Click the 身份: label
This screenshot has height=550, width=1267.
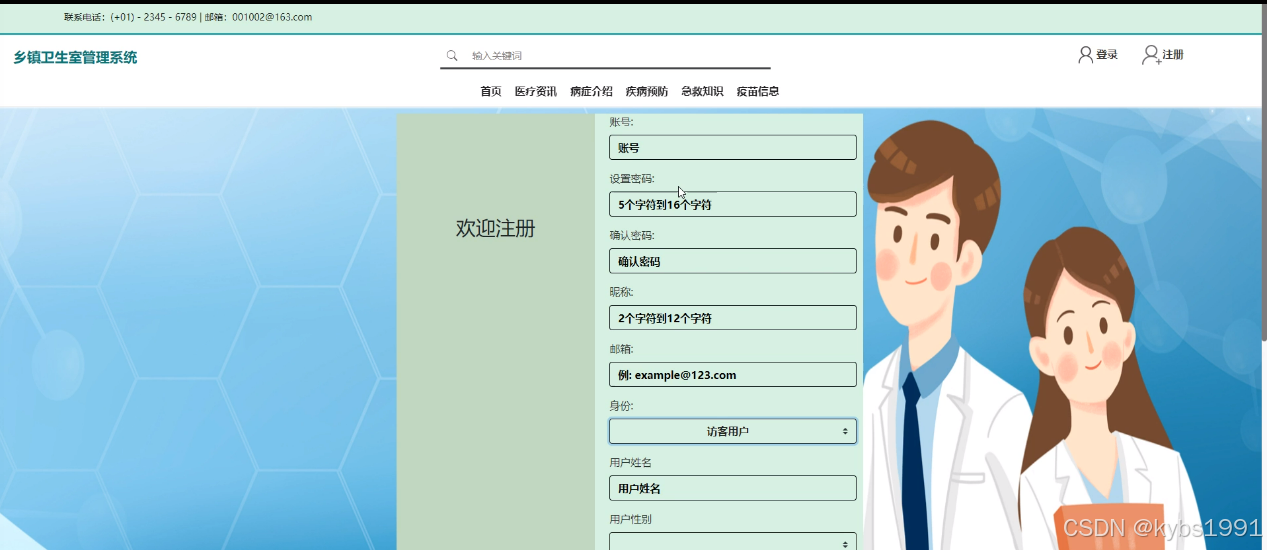(x=621, y=406)
